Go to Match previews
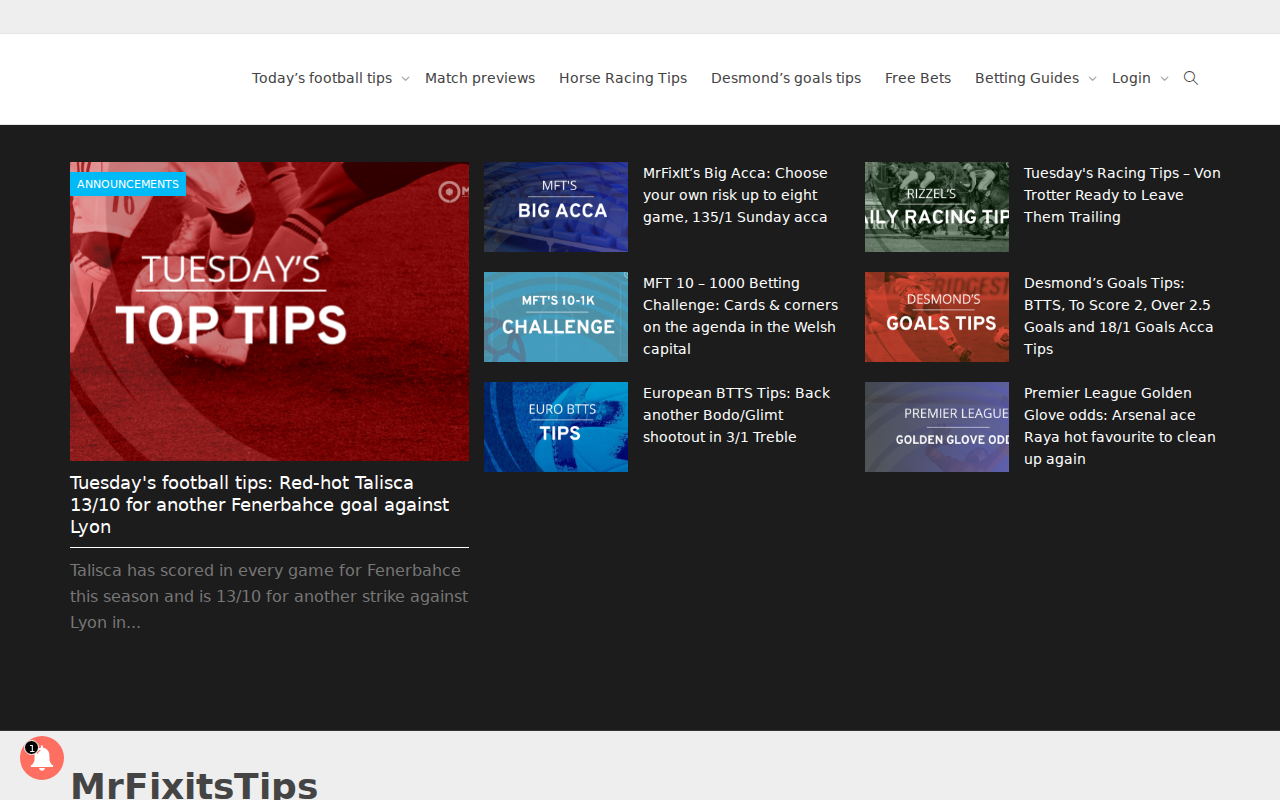Viewport: 1280px width, 800px height. (480, 78)
